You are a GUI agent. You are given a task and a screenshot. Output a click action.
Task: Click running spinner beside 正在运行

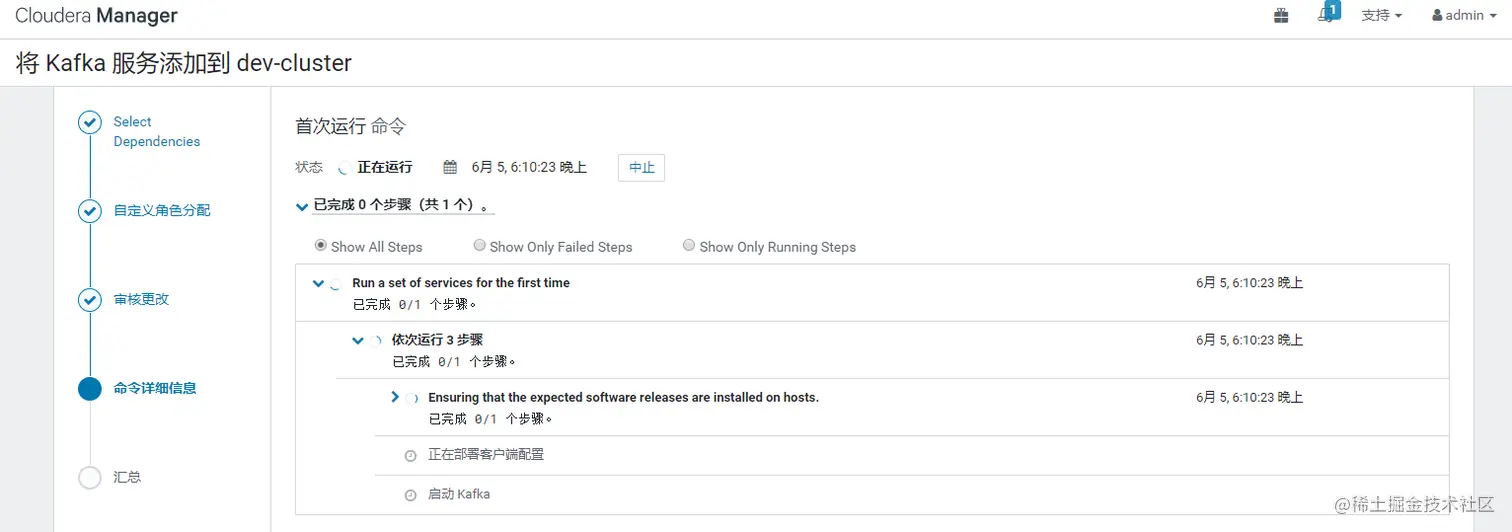point(345,168)
